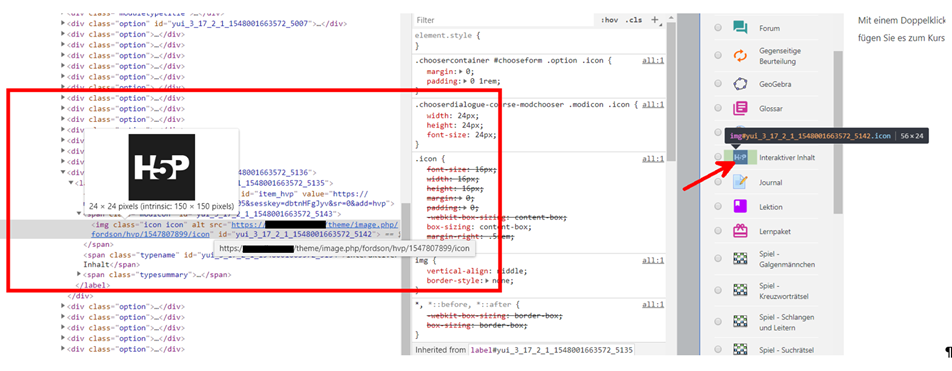Select the Lernpaket radio button
The width and height of the screenshot is (952, 371).
pyautogui.click(x=718, y=231)
